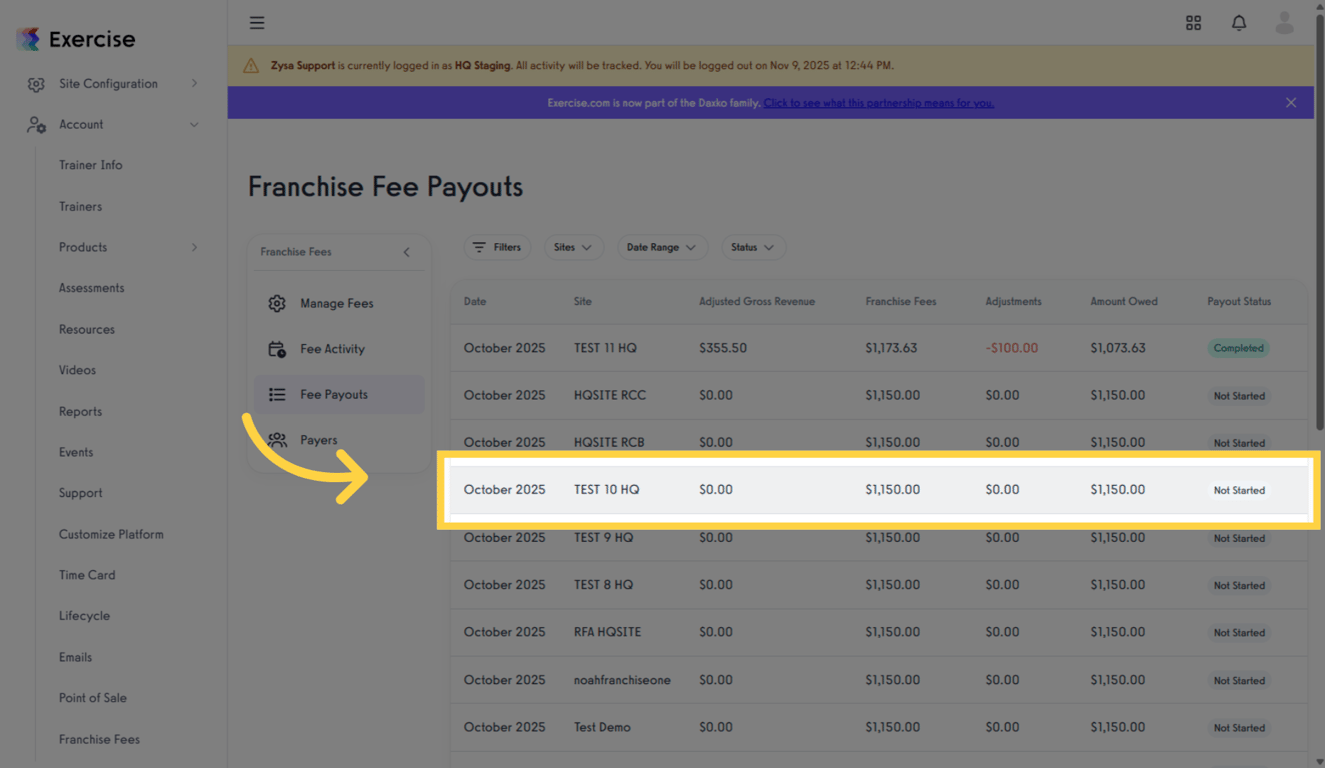This screenshot has height=768, width=1325.
Task: Click the Exercise logo
Action: (x=75, y=39)
